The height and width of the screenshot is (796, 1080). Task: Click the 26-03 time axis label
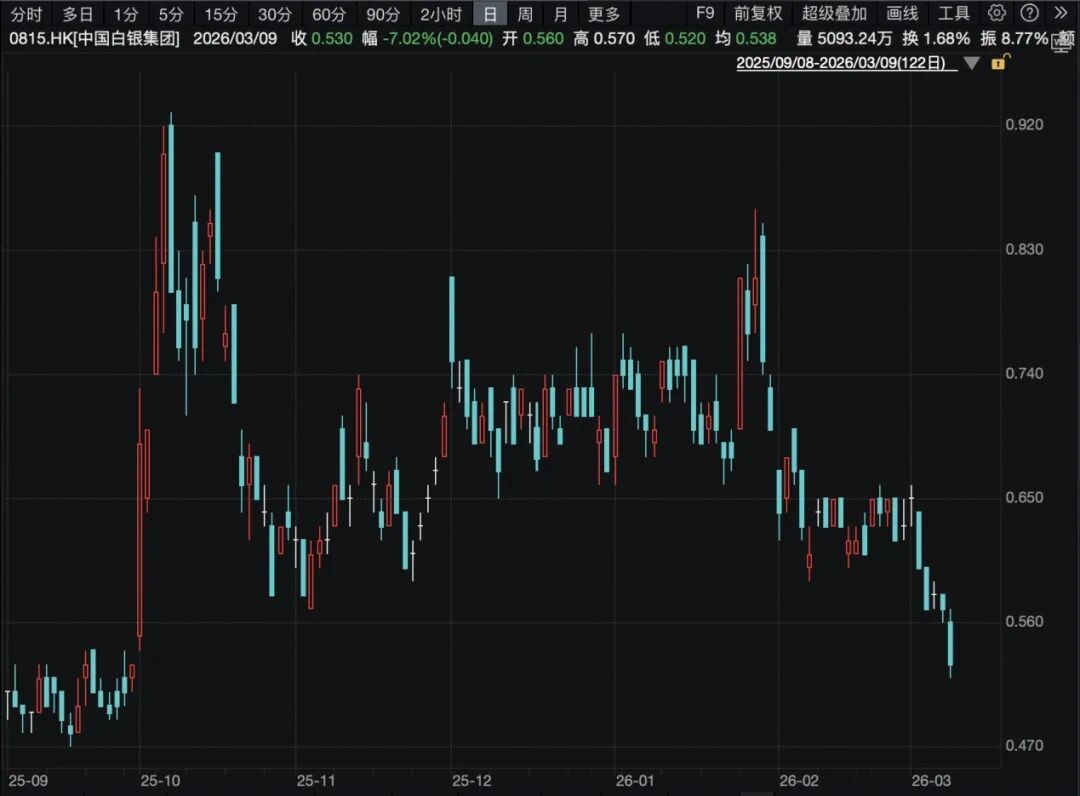931,781
